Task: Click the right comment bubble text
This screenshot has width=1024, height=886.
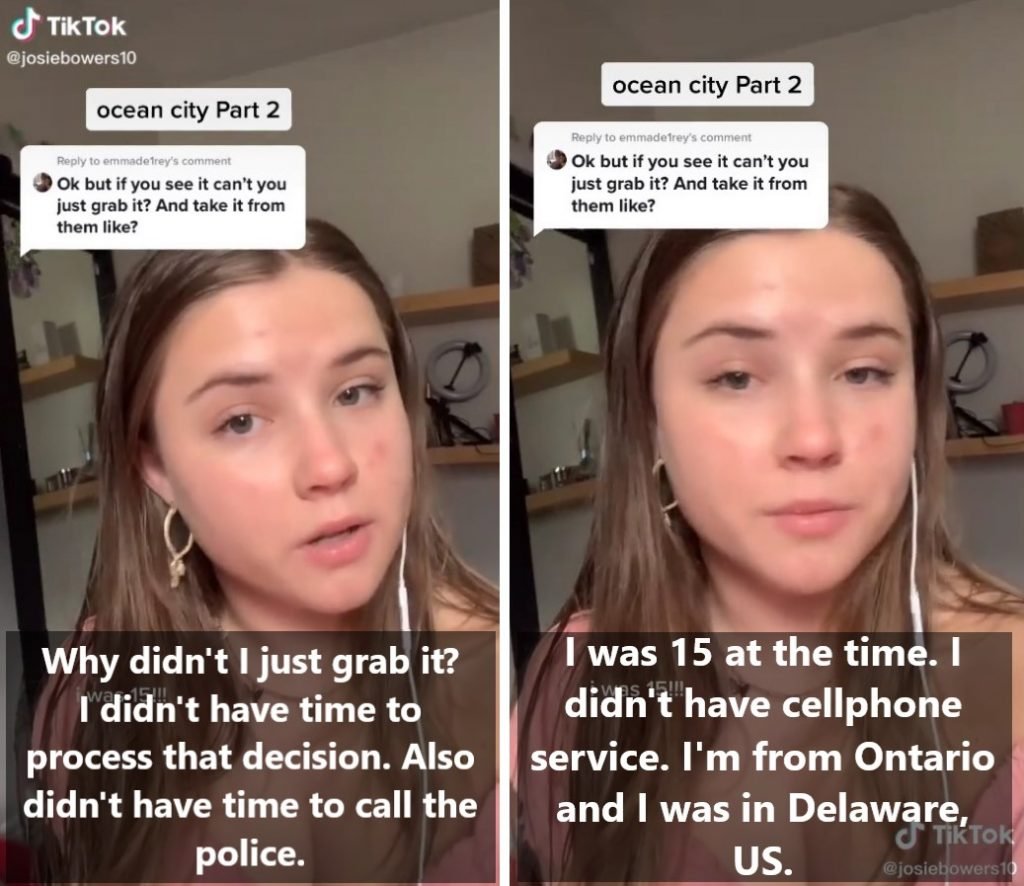Action: (x=690, y=183)
